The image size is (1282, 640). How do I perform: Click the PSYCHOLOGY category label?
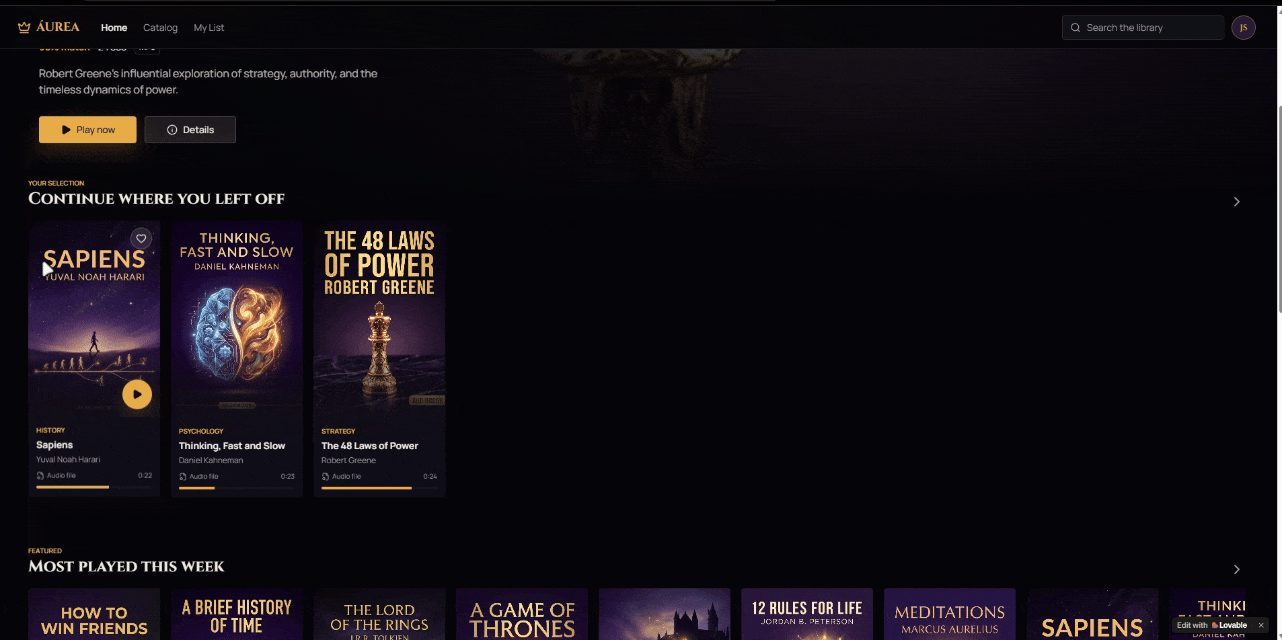tap(201, 431)
